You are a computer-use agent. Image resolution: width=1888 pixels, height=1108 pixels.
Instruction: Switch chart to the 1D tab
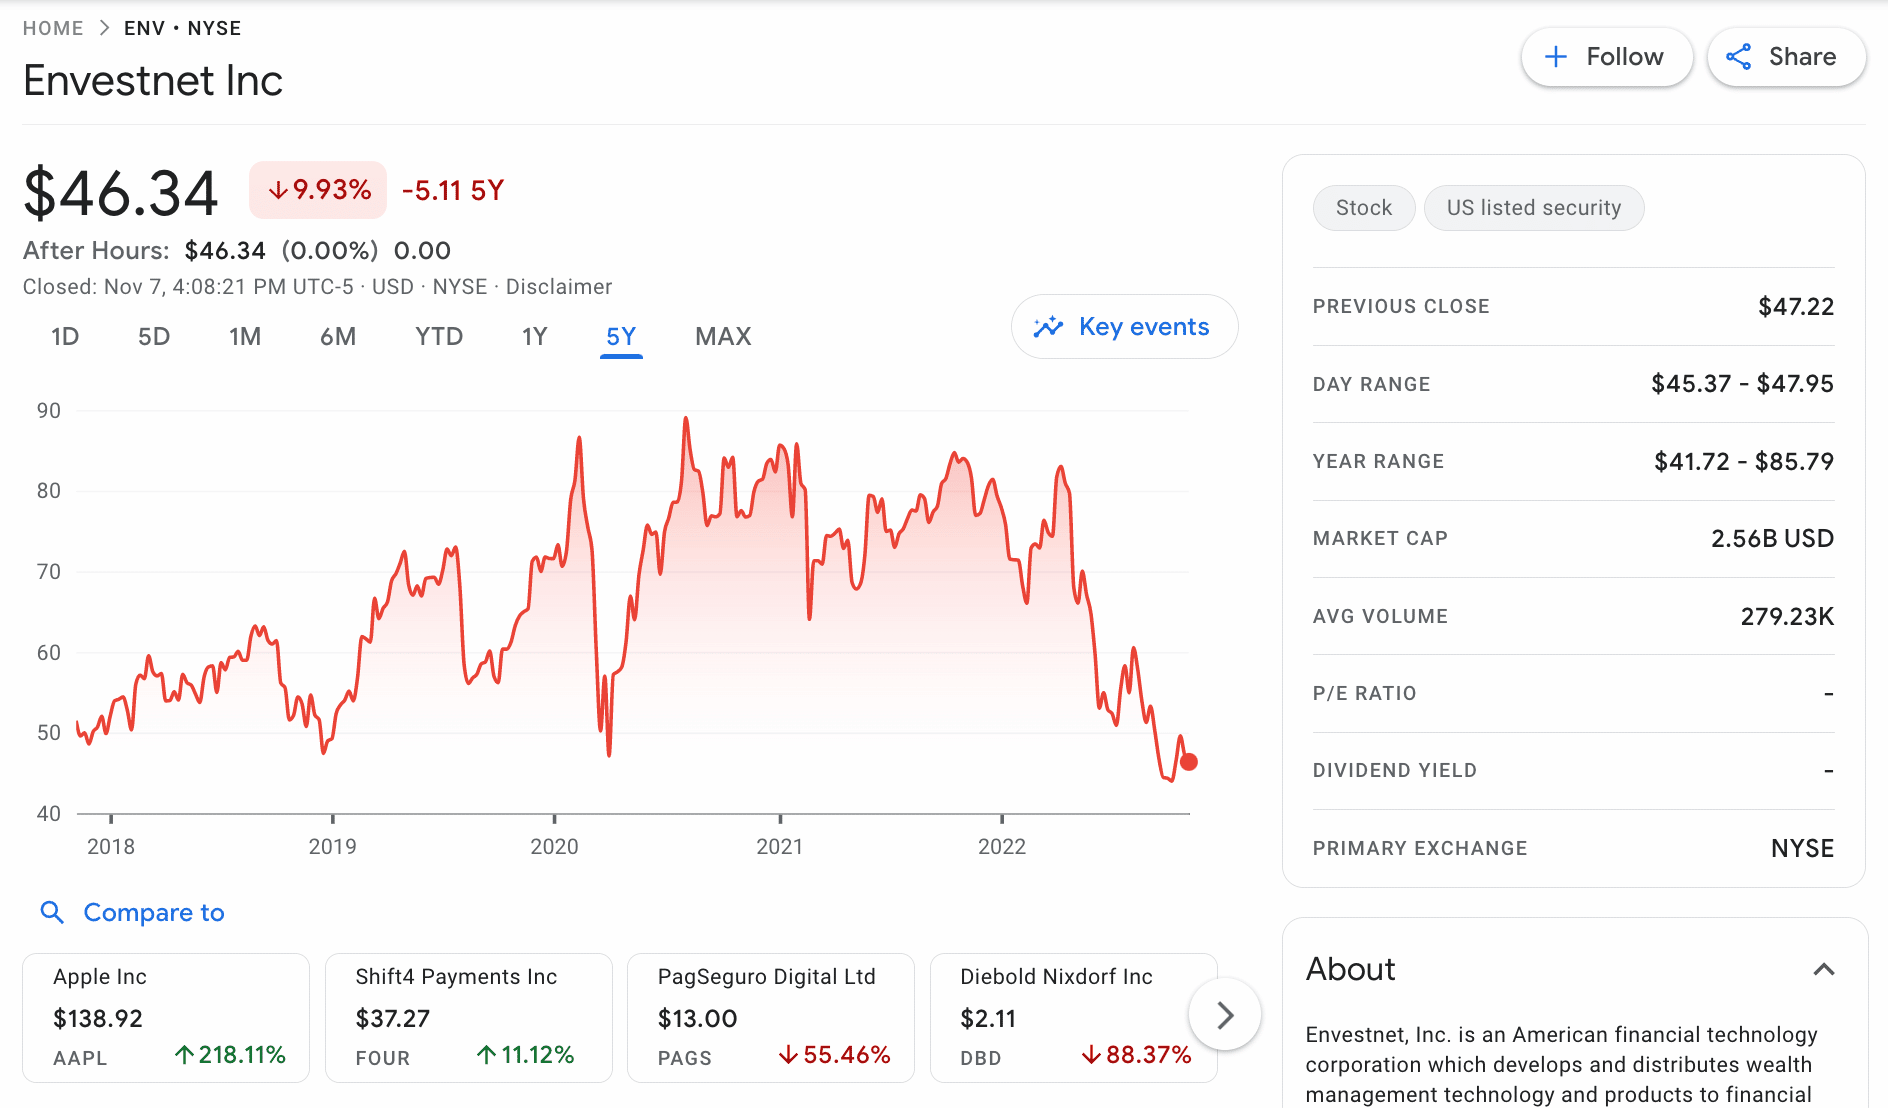point(64,336)
